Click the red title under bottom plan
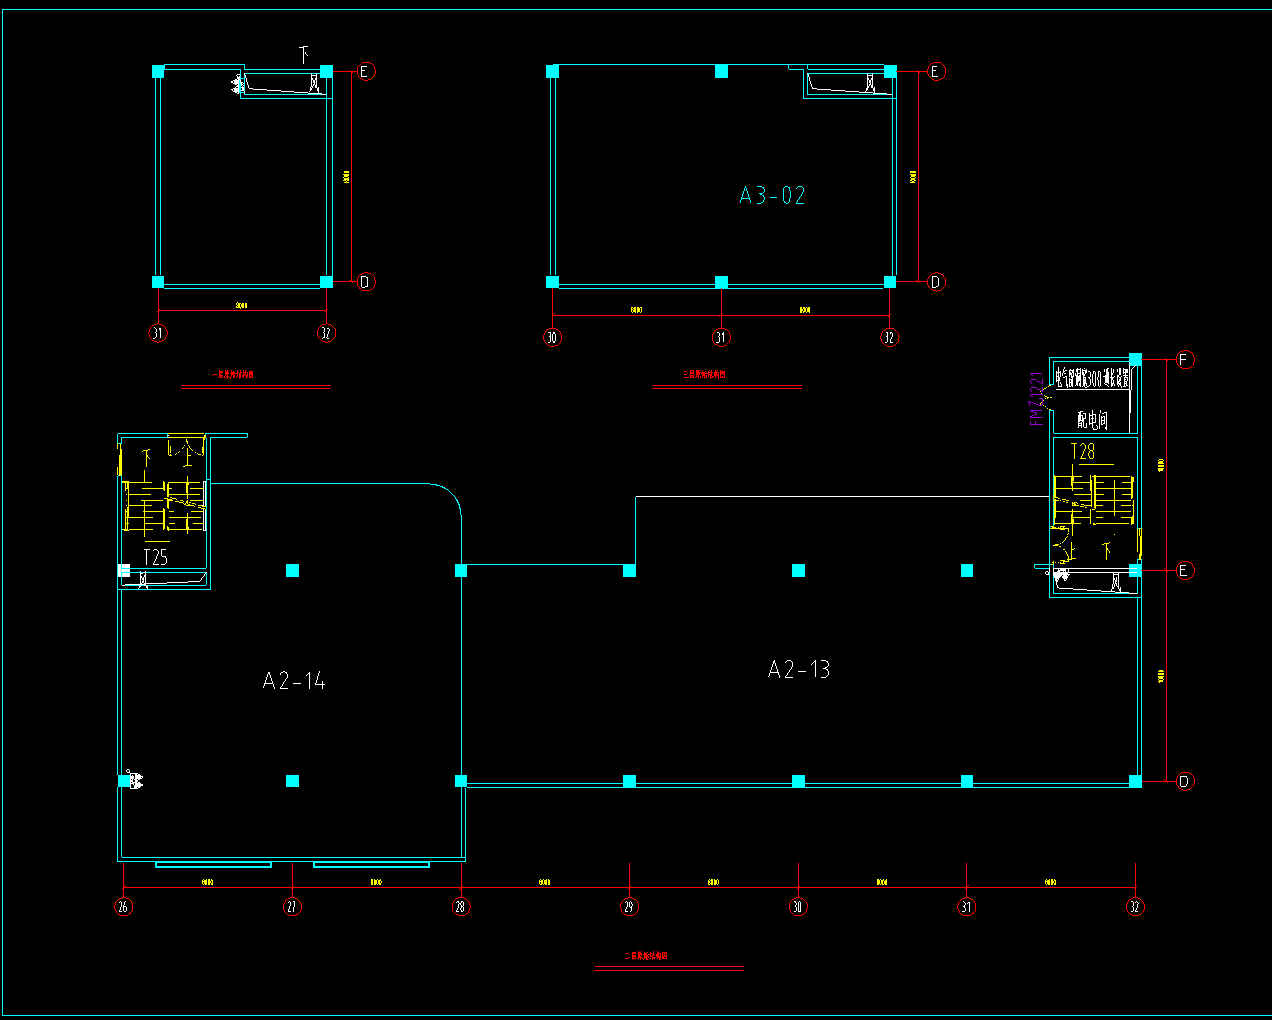The height and width of the screenshot is (1020, 1272). tap(646, 957)
